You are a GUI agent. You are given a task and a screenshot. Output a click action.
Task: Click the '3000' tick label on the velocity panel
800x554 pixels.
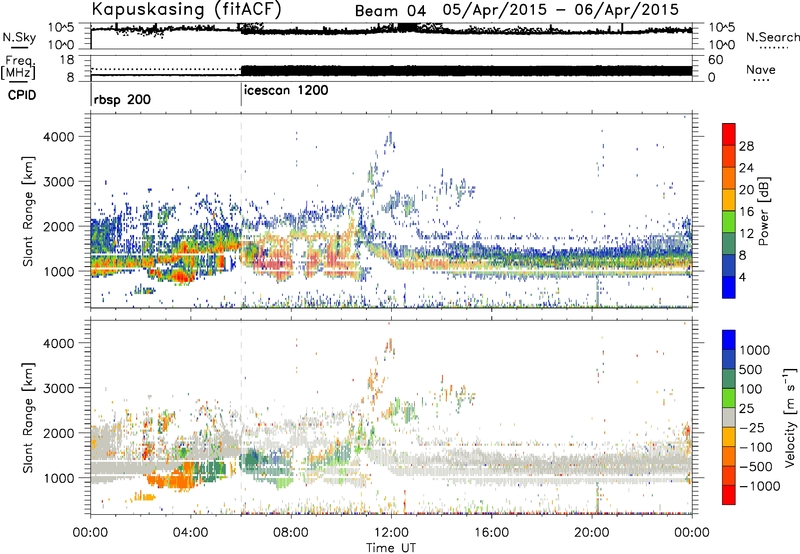coord(58,388)
